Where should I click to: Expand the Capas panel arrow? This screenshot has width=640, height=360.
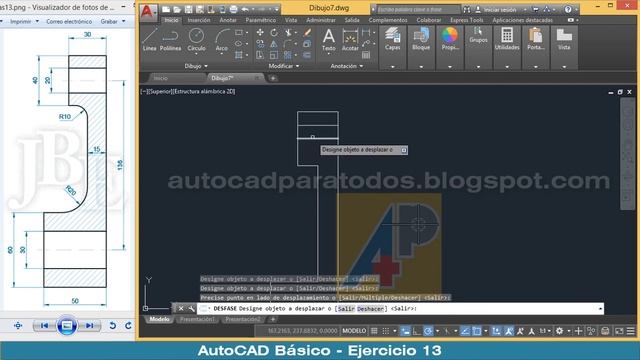coord(392,67)
